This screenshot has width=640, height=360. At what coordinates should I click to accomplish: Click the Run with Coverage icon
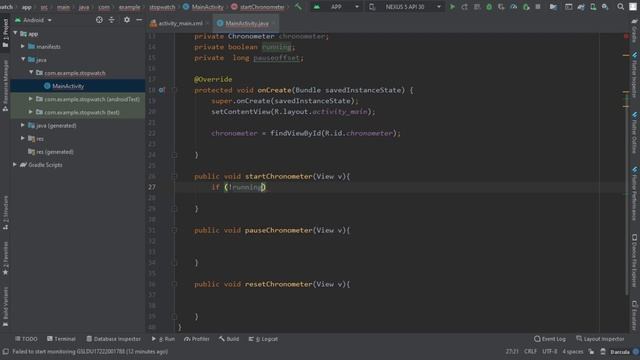click(501, 7)
